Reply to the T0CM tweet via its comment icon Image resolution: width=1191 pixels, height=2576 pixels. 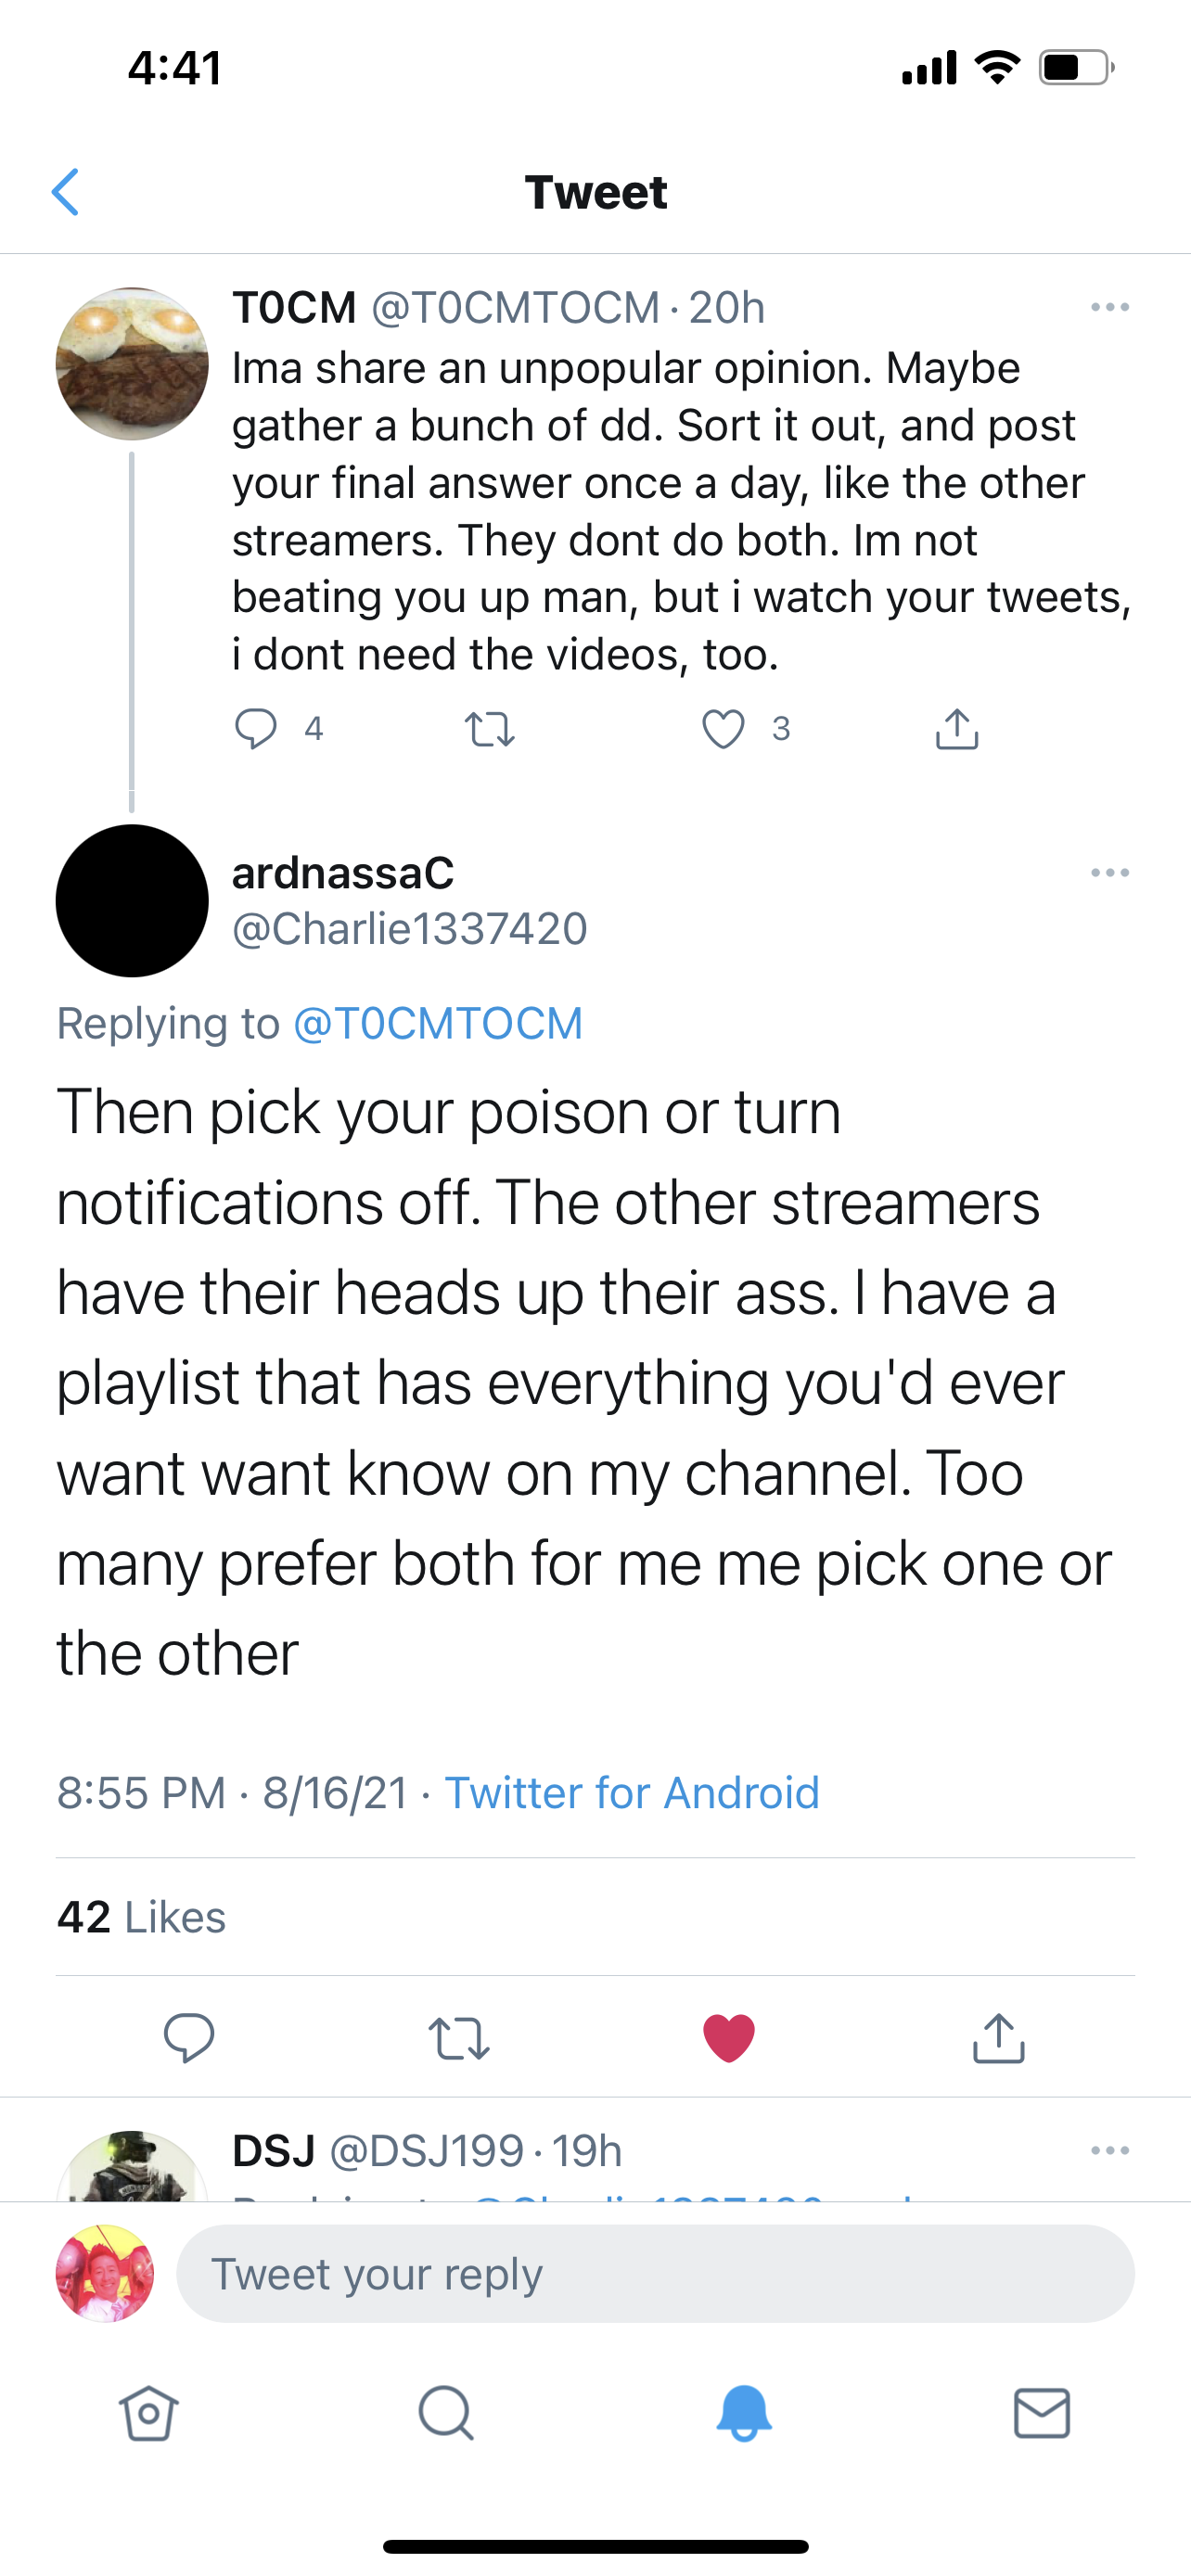coord(256,728)
